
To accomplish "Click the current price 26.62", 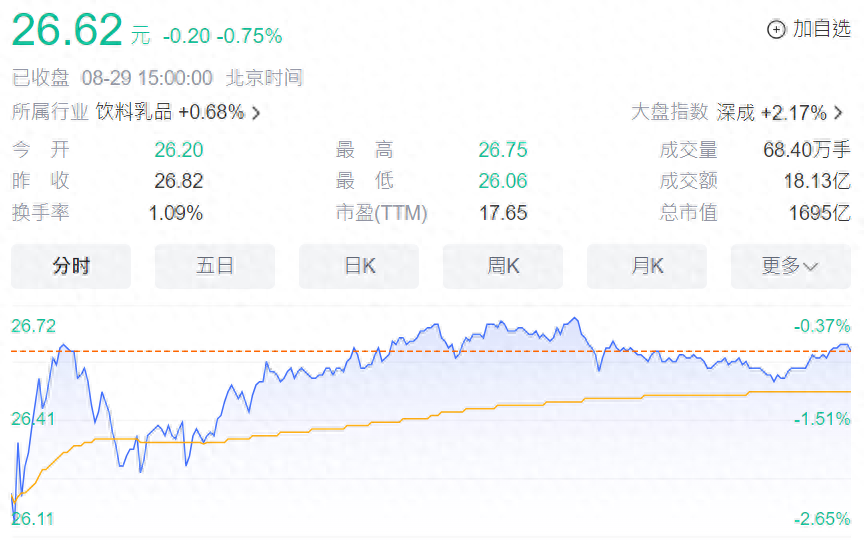I will tap(67, 31).
